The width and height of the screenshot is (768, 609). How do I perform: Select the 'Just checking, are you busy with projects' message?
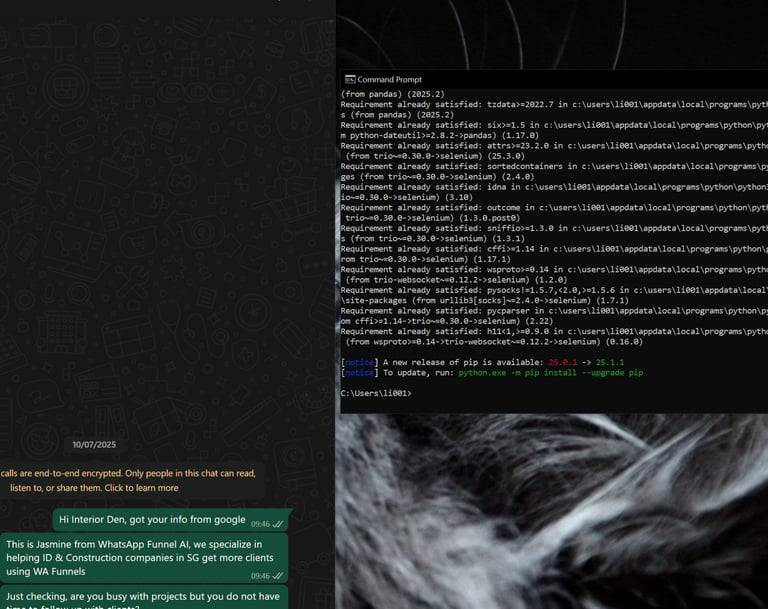pyautogui.click(x=144, y=597)
